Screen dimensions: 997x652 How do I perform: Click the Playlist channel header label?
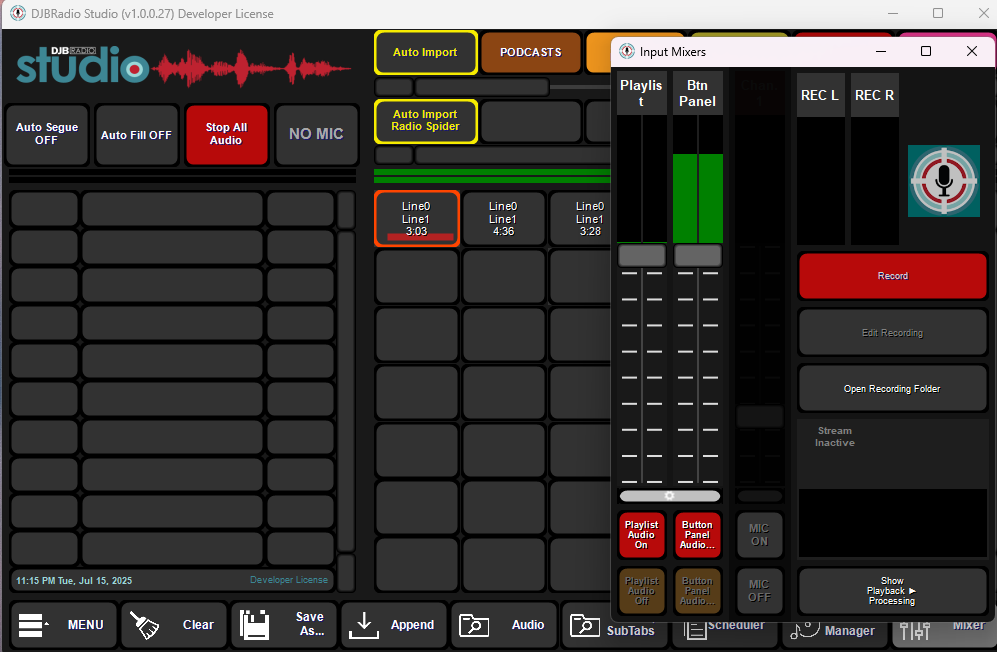click(641, 93)
